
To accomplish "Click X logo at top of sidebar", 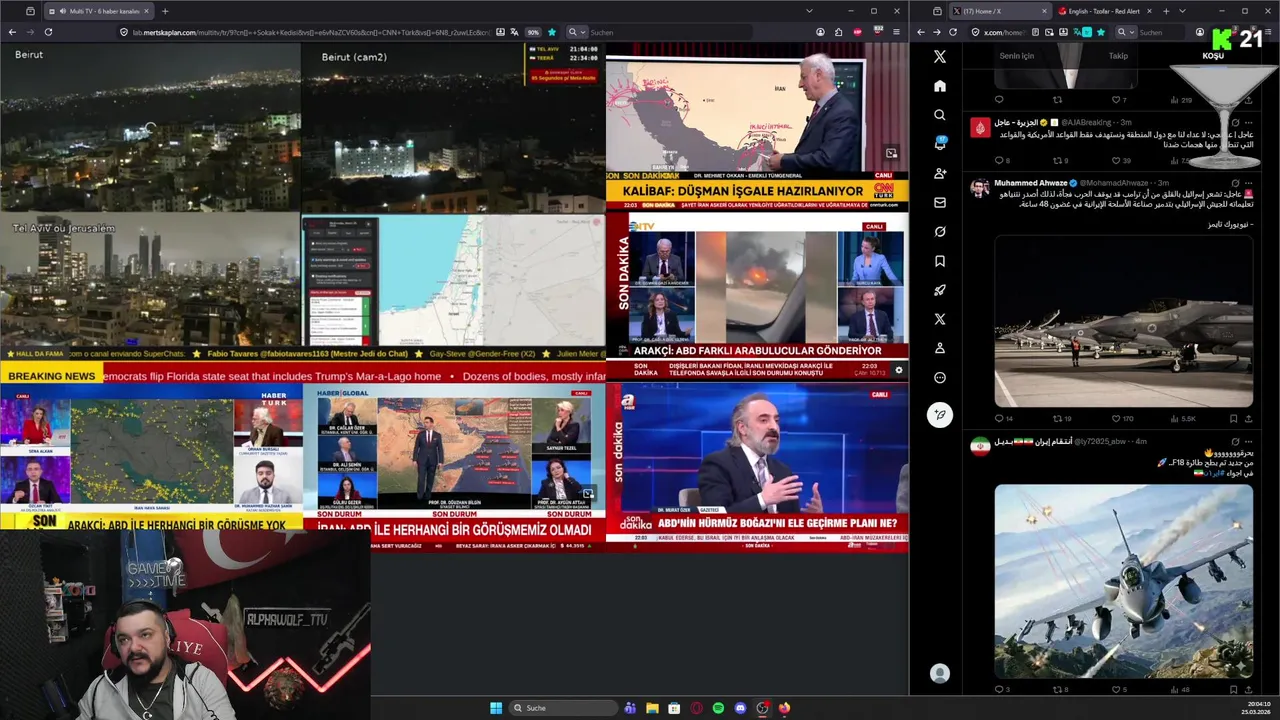I will tap(940, 57).
